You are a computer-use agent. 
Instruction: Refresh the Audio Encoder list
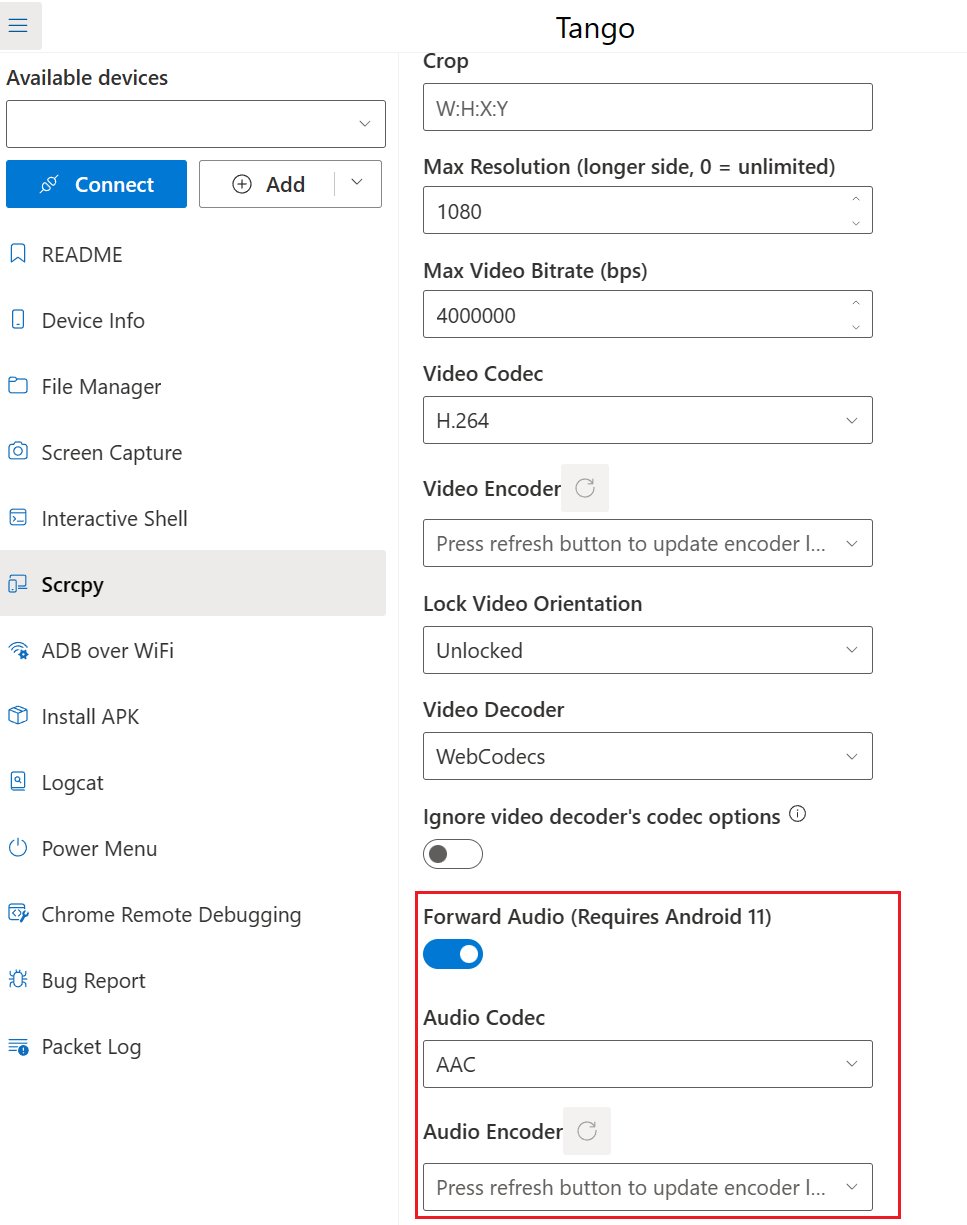pyautogui.click(x=587, y=1131)
